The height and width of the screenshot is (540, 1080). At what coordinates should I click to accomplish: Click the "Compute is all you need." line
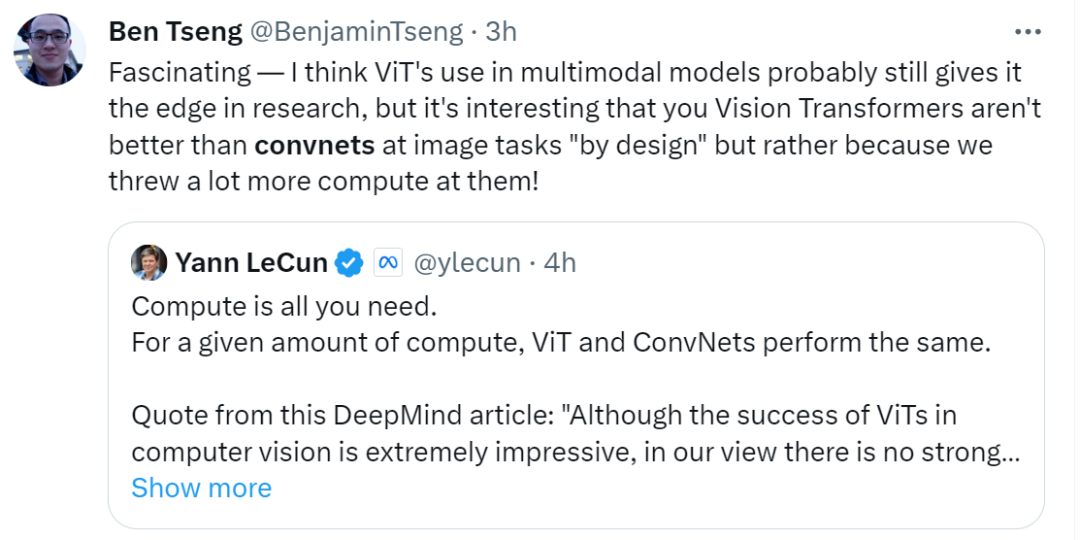[x=284, y=303]
